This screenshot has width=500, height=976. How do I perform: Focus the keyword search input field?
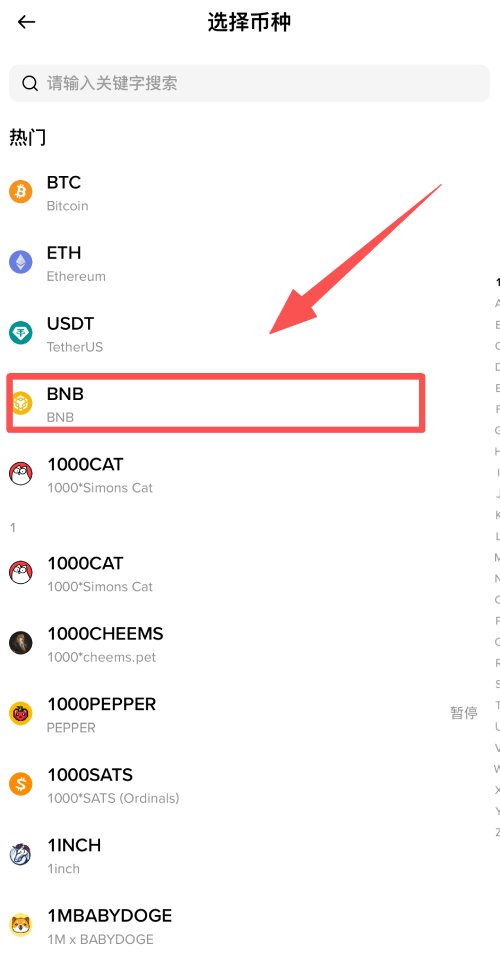tap(249, 83)
